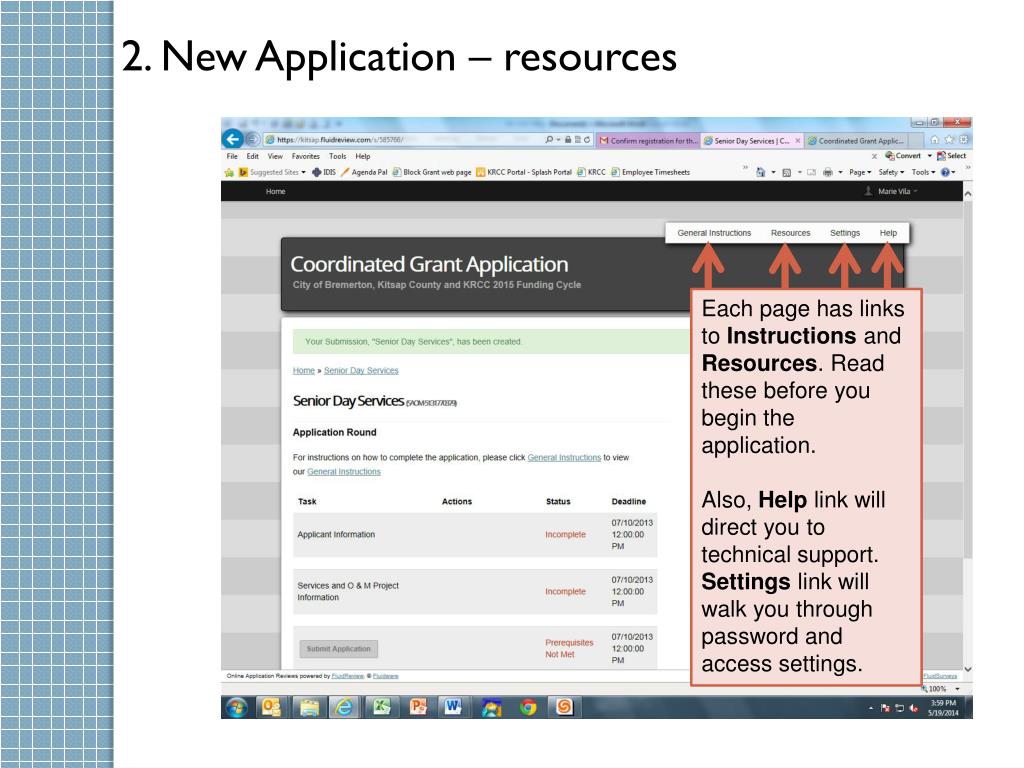Open the IDIS bookmark

tap(324, 172)
